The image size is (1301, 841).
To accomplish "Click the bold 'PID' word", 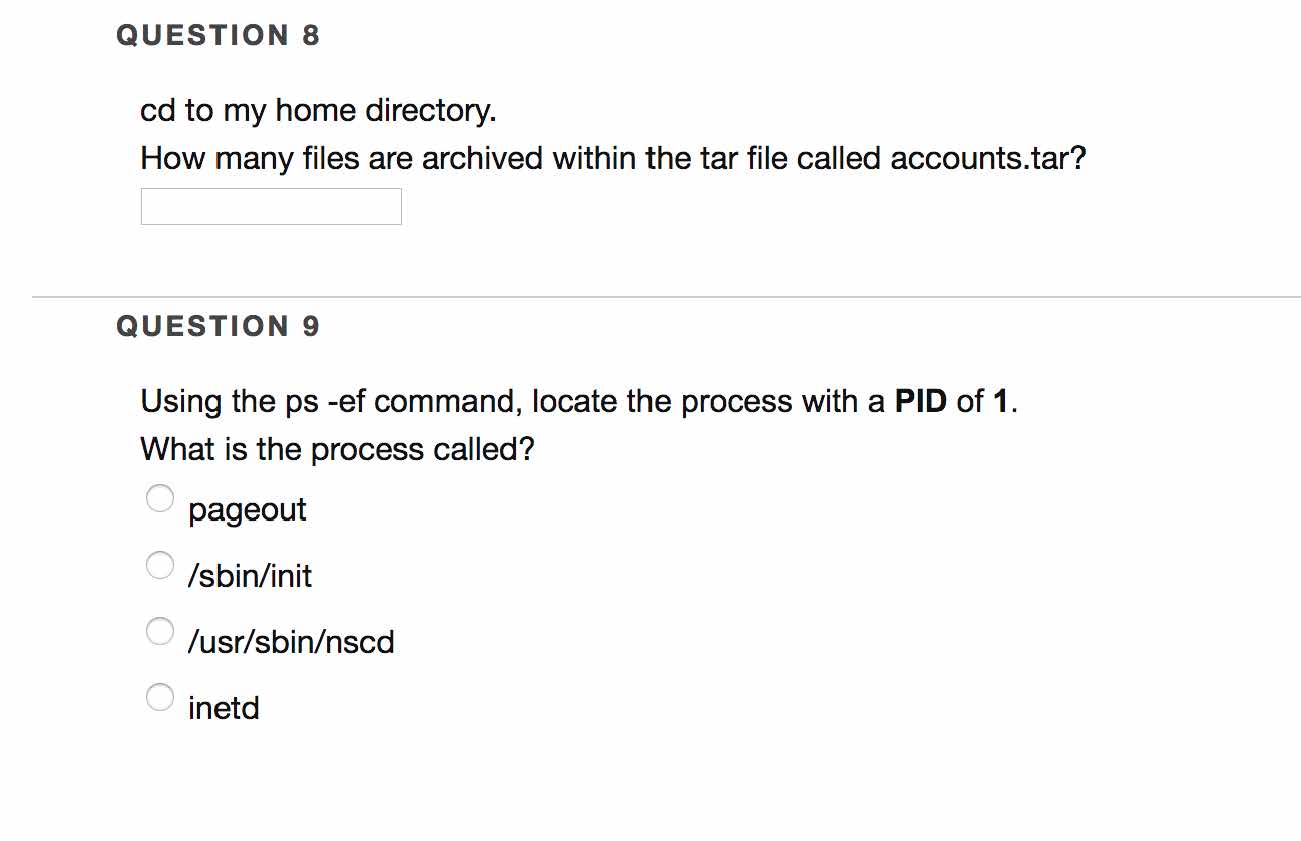I will tap(920, 402).
